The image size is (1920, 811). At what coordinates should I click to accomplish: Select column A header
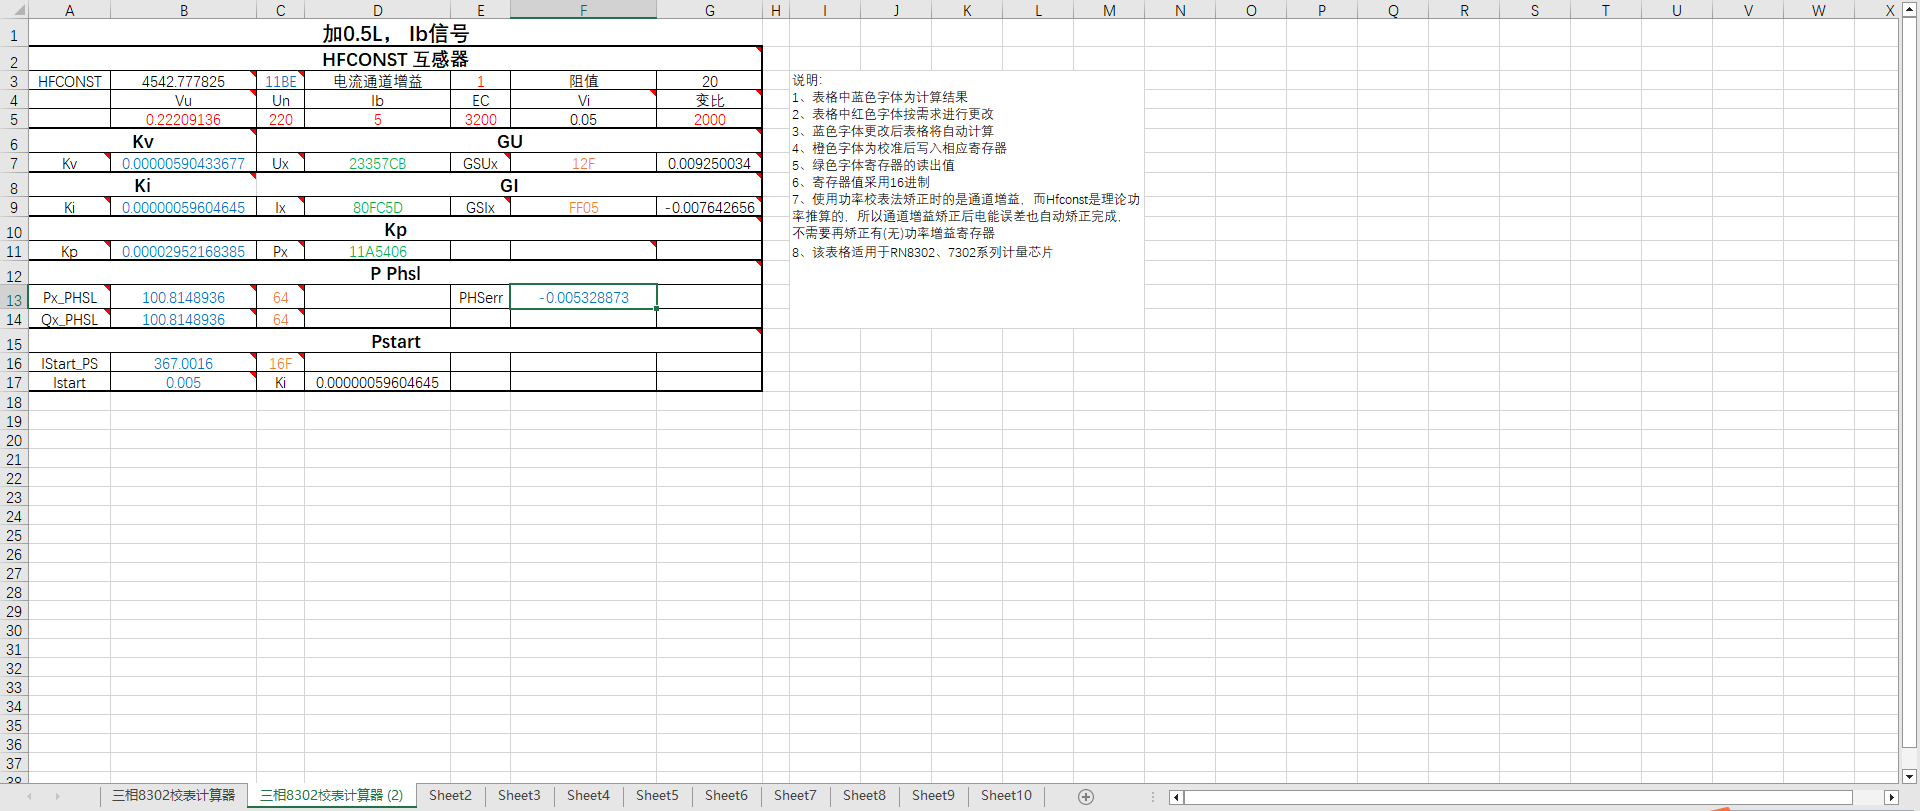pyautogui.click(x=69, y=10)
